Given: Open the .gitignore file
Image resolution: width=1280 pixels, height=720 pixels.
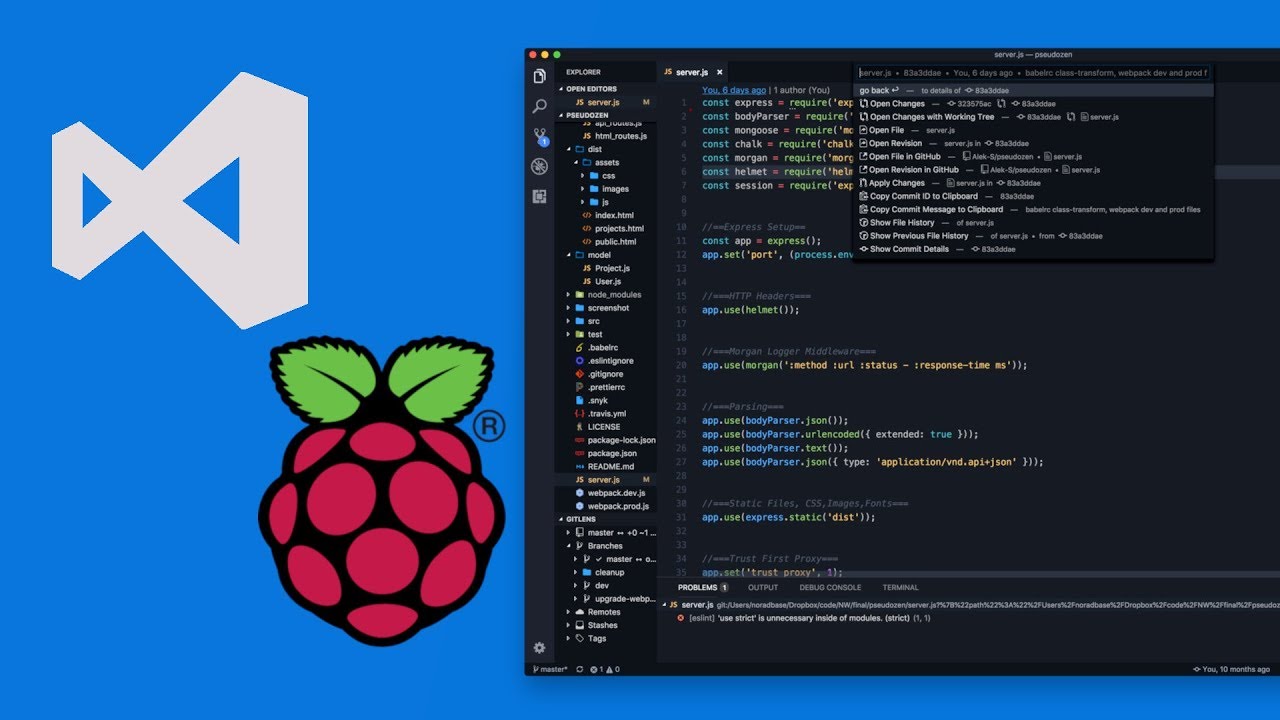Looking at the screenshot, I should click(x=605, y=374).
